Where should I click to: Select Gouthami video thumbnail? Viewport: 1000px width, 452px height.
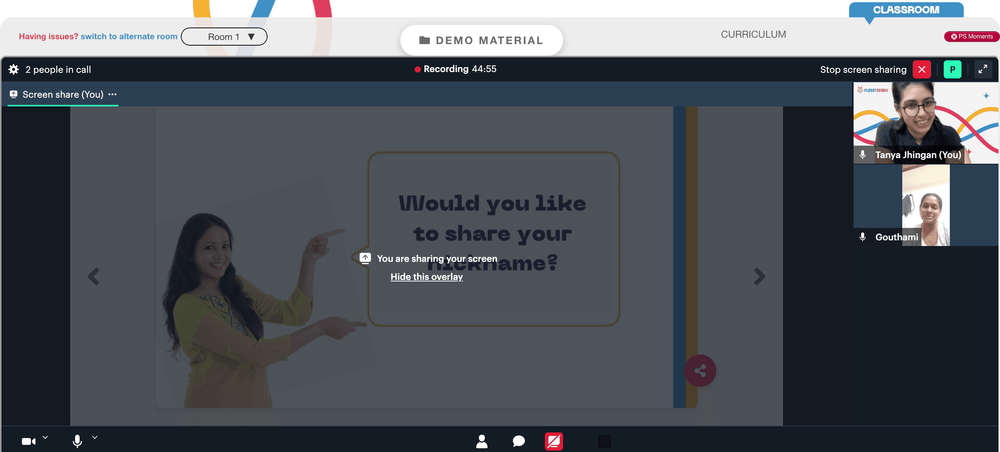[x=926, y=205]
